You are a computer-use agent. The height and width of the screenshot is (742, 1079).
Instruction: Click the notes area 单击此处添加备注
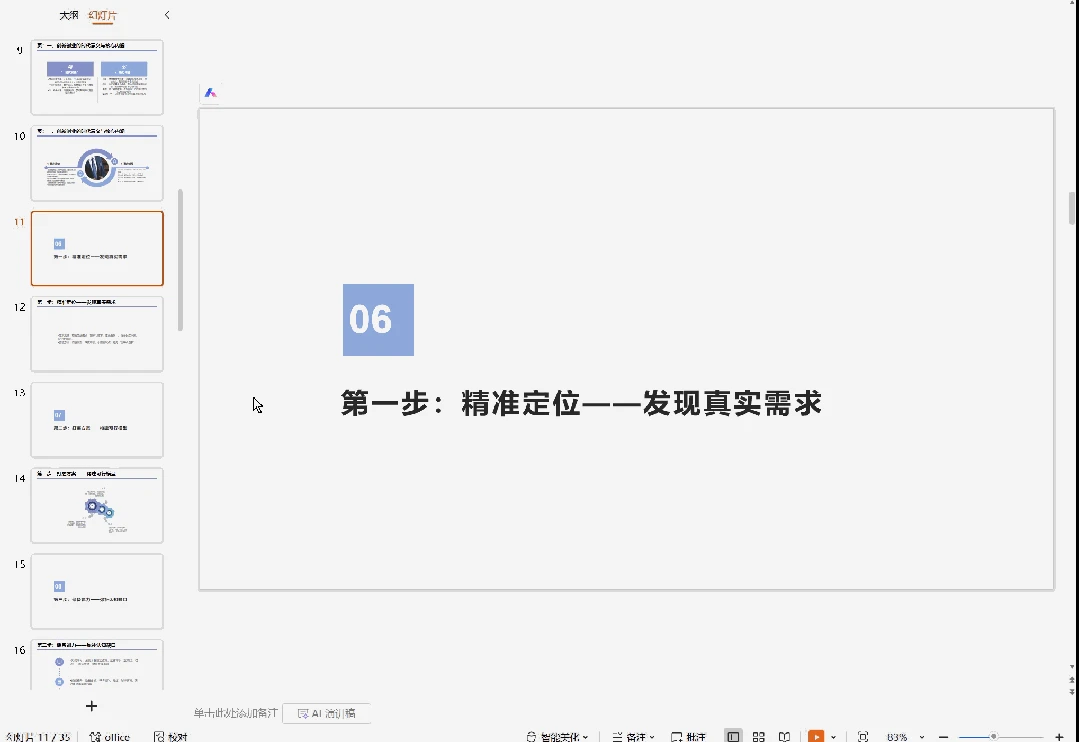pyautogui.click(x=235, y=713)
